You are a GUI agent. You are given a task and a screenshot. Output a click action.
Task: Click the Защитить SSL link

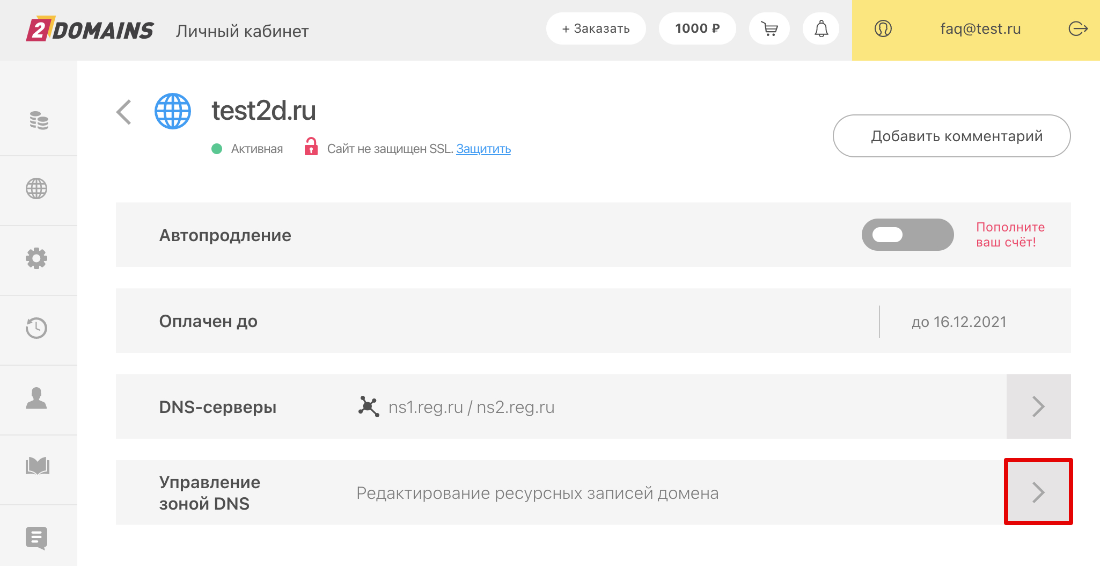click(x=483, y=149)
